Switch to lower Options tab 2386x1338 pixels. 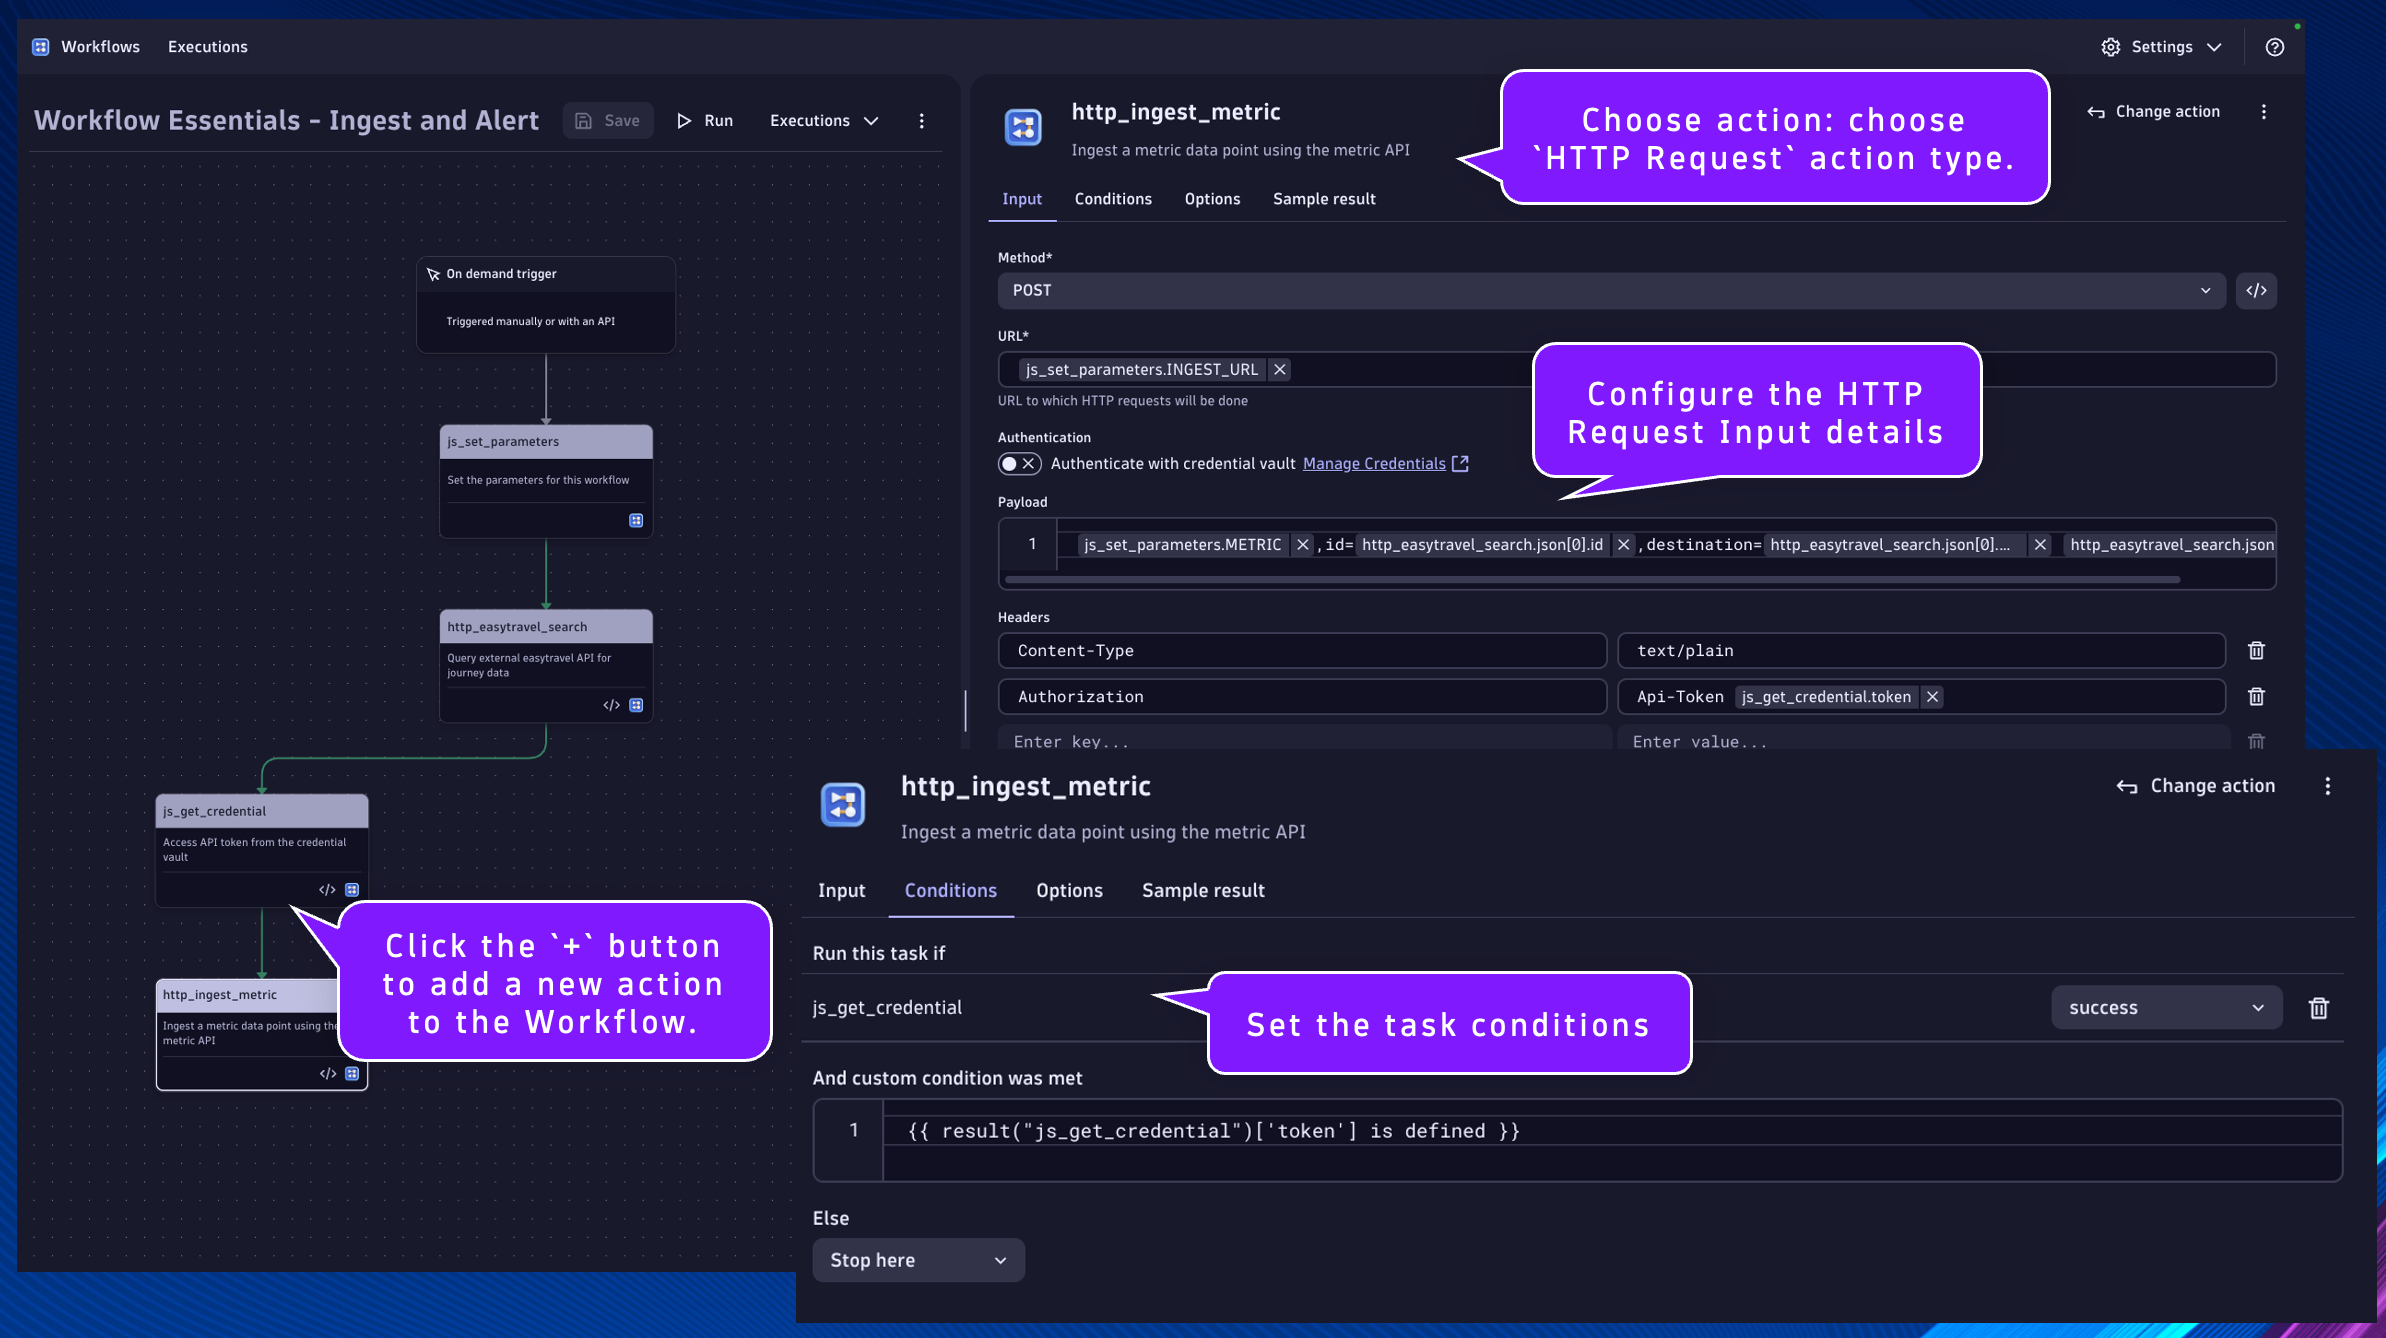[1069, 891]
